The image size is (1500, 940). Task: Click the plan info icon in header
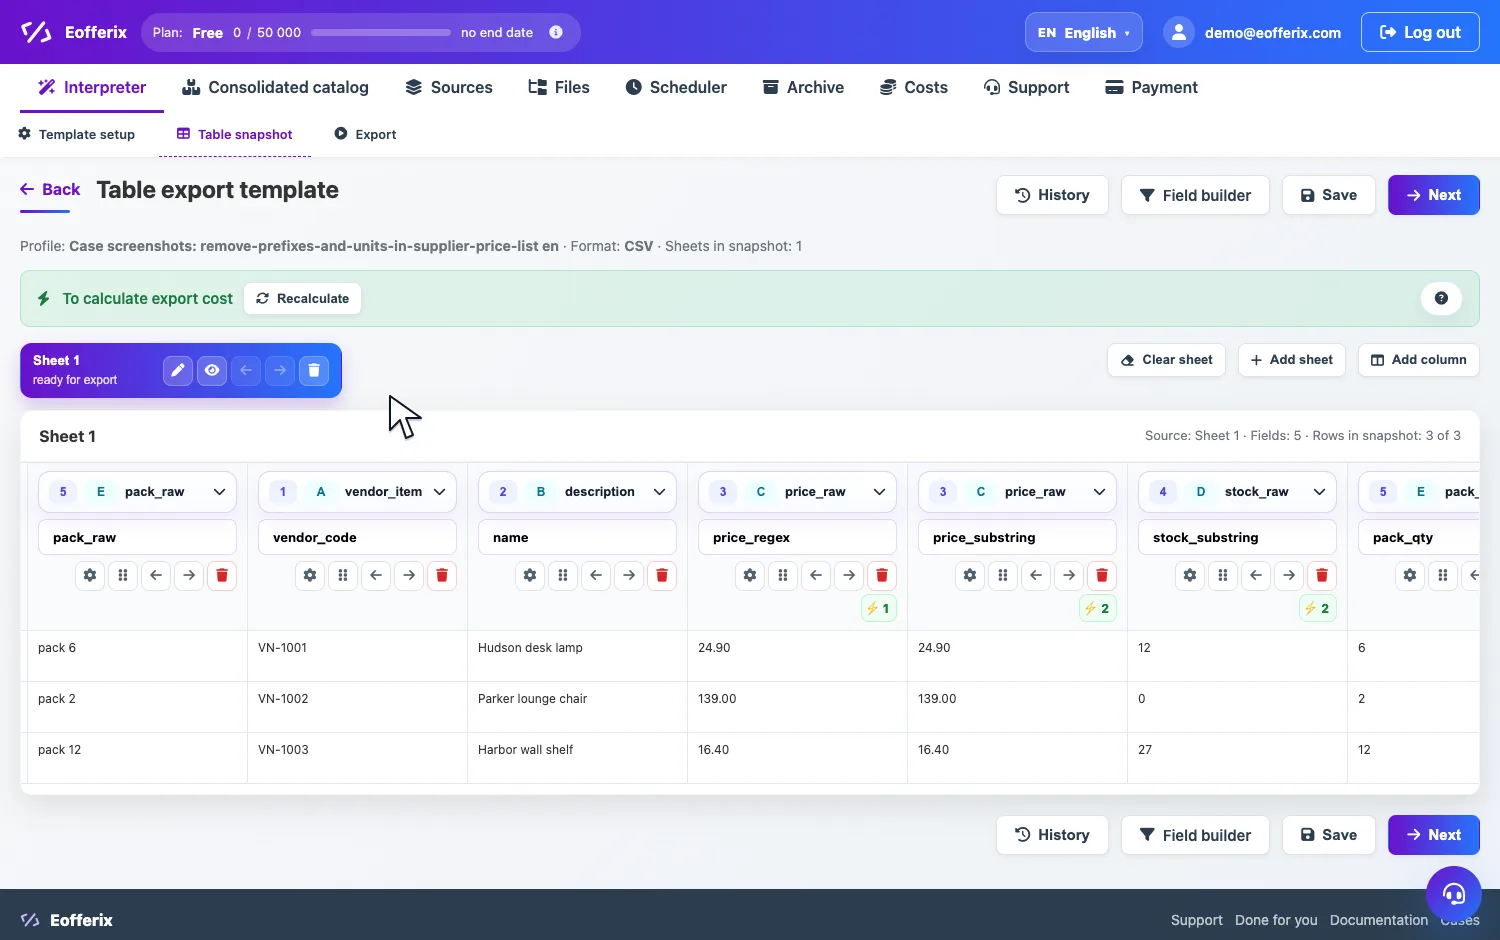pos(556,32)
